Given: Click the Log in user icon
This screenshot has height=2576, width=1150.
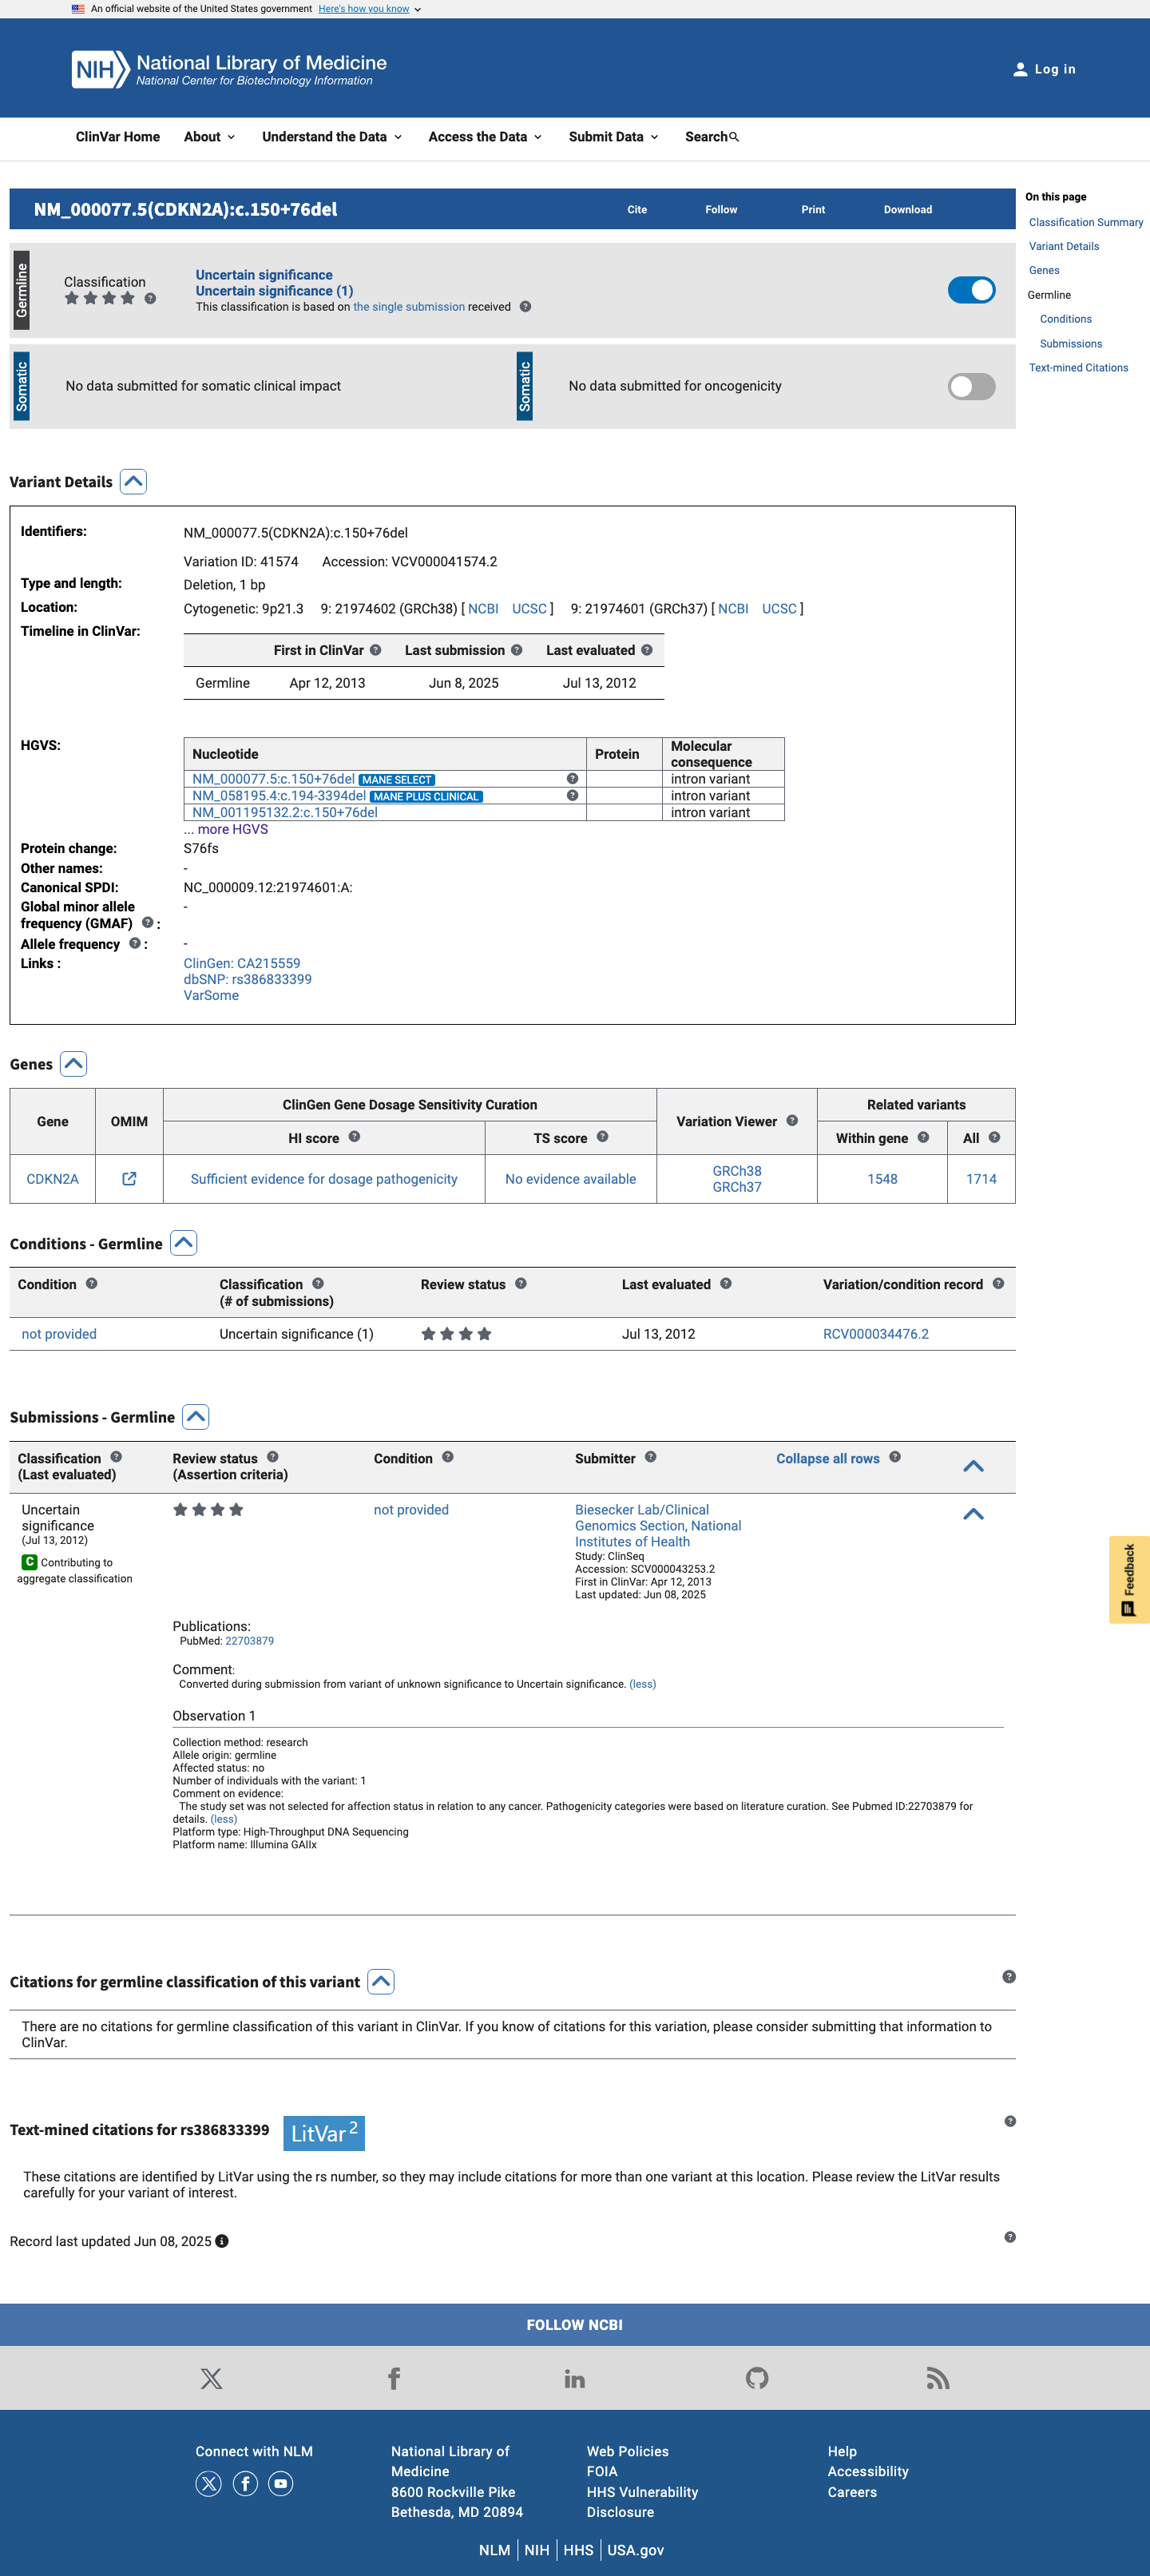Looking at the screenshot, I should pyautogui.click(x=1020, y=69).
